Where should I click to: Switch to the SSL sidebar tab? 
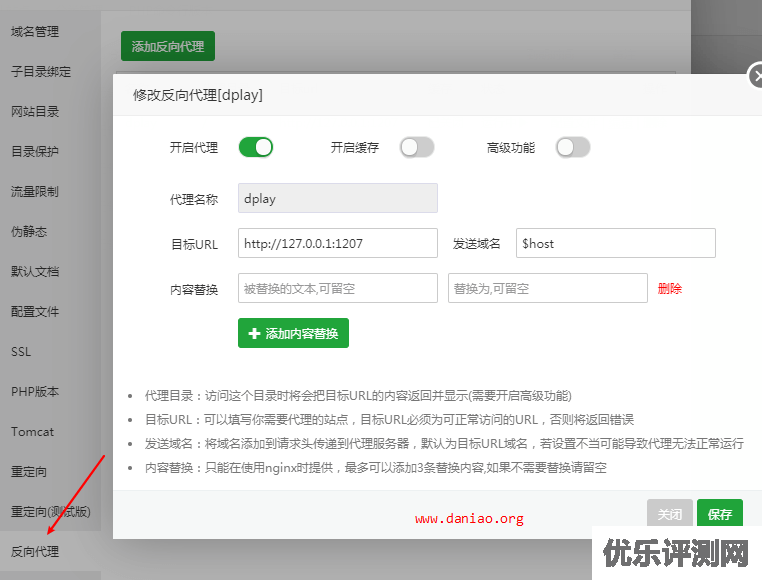coord(21,352)
